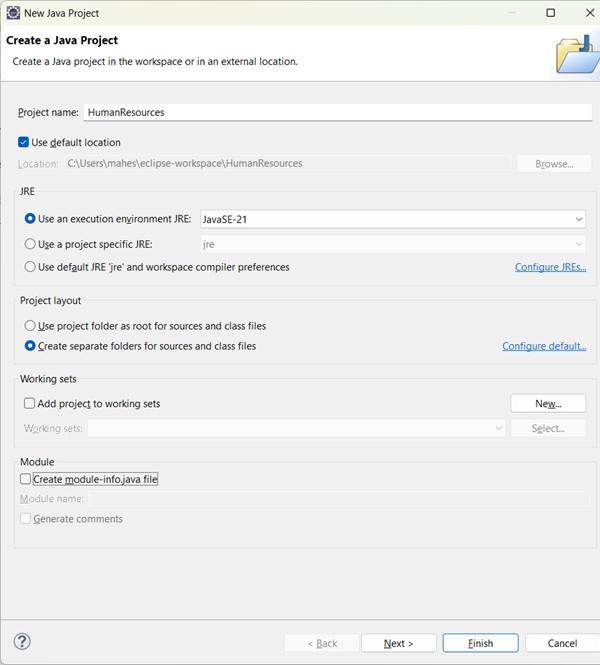Viewport: 600px width, 665px height.
Task: Choose project folder as root option
Action: (30, 326)
